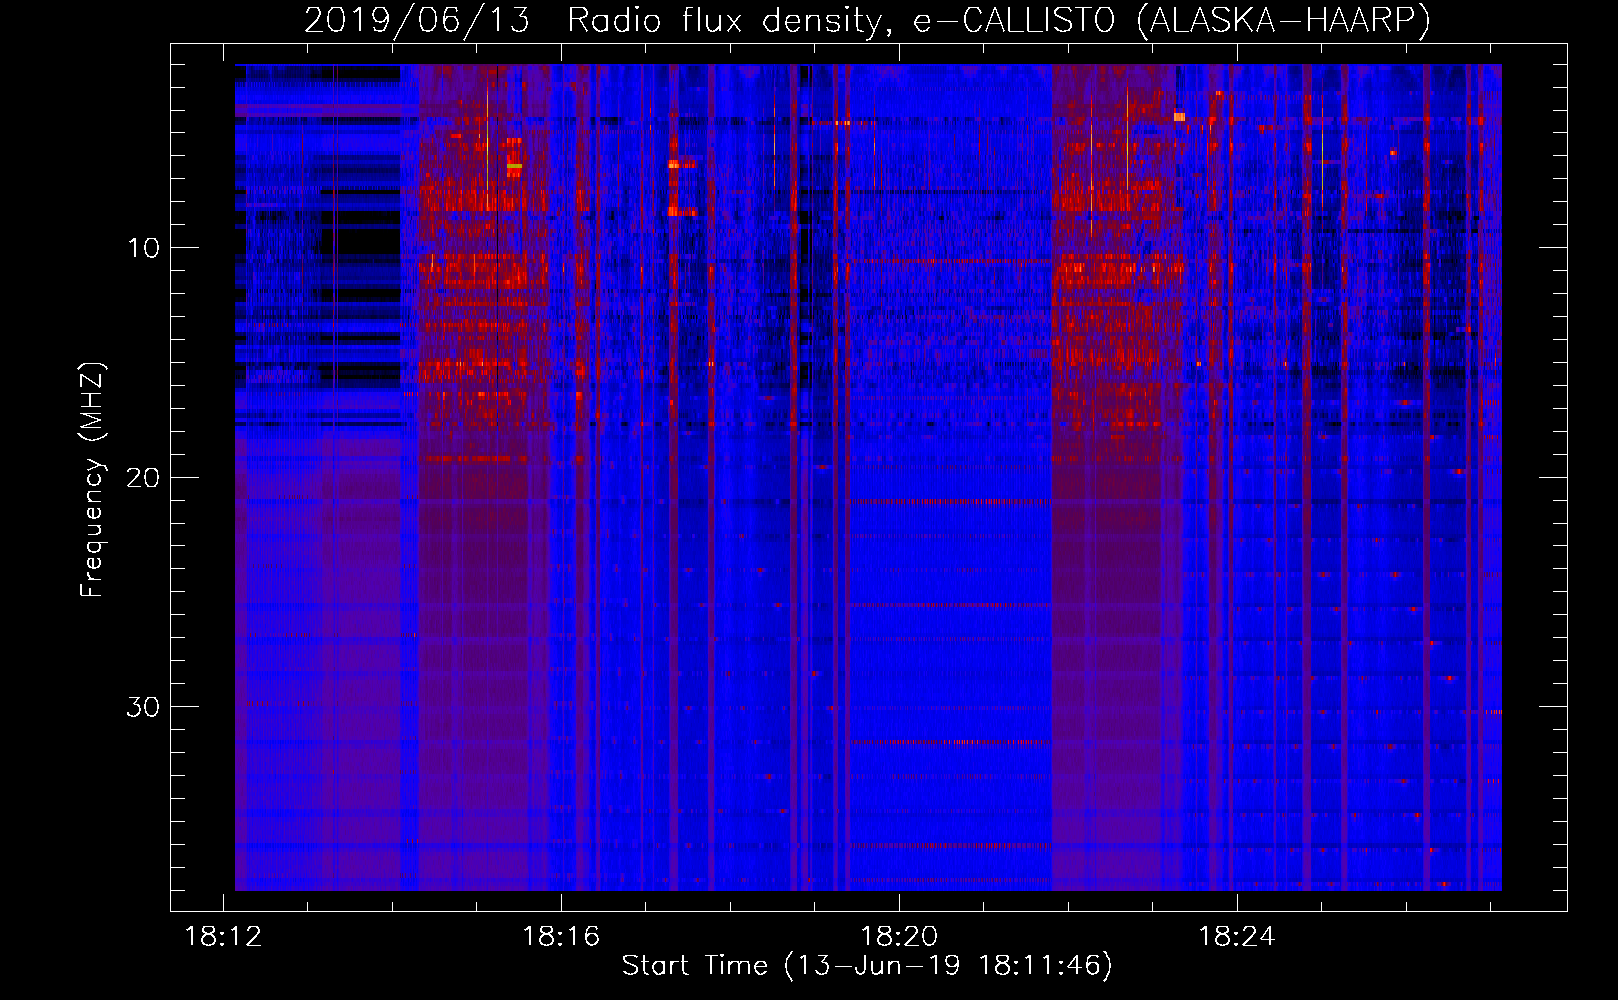Click the '18:12' time tick label
The height and width of the screenshot is (1000, 1618).
[x=223, y=937]
